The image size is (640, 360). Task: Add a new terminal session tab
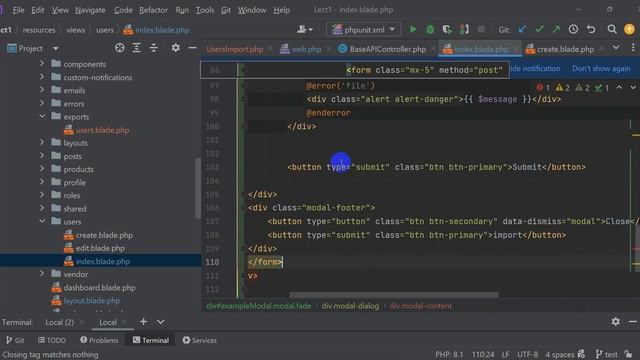tap(143, 322)
